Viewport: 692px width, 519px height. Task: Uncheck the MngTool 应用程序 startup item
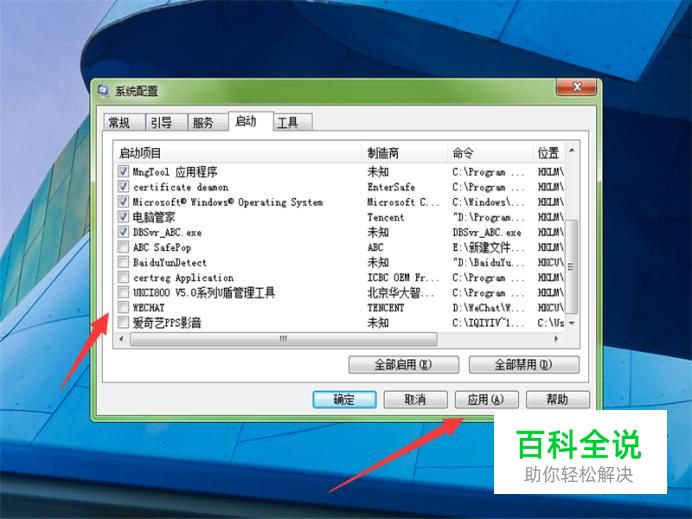tap(123, 171)
